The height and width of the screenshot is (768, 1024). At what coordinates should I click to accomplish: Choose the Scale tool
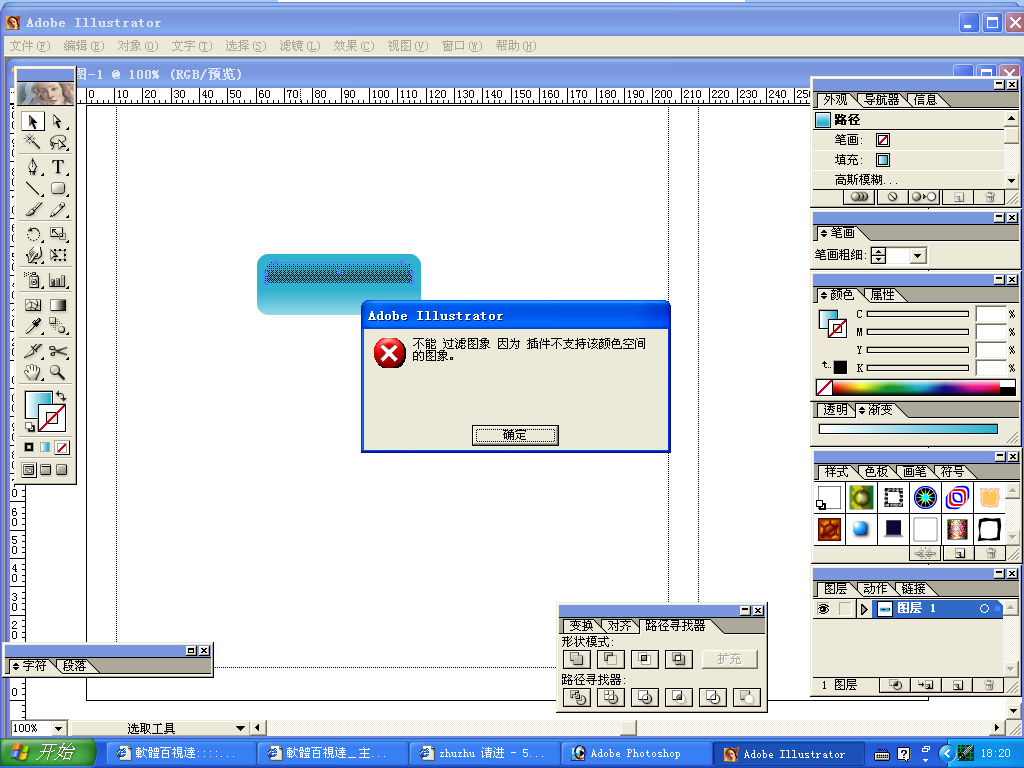[x=58, y=234]
